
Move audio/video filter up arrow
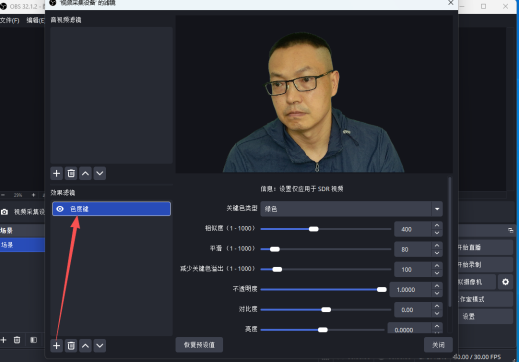pos(85,173)
